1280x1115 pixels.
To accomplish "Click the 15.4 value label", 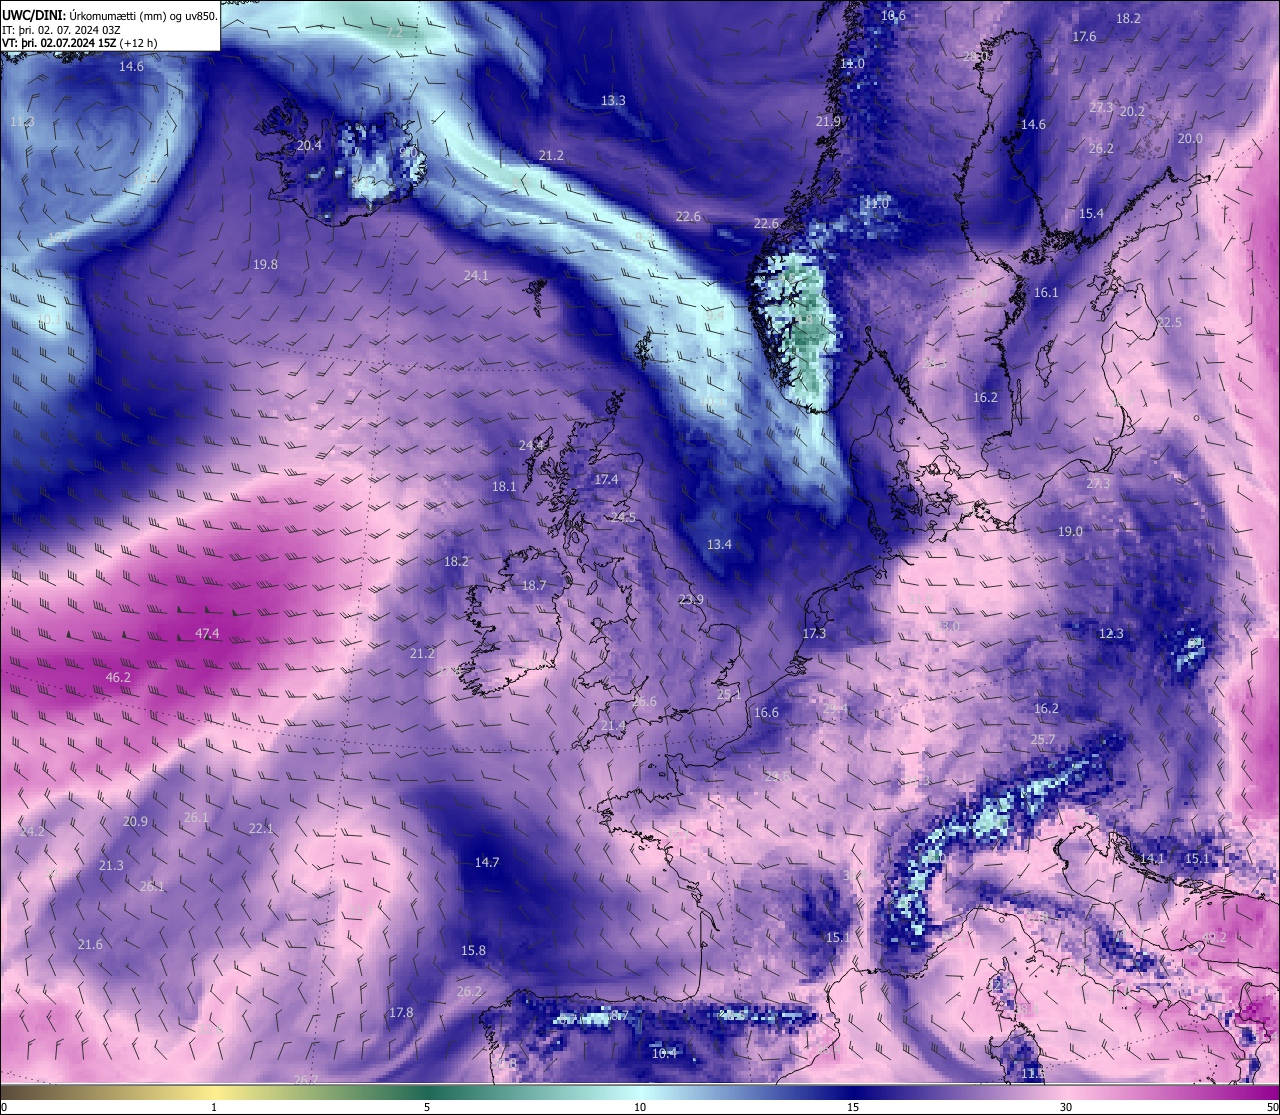I will coord(1091,214).
